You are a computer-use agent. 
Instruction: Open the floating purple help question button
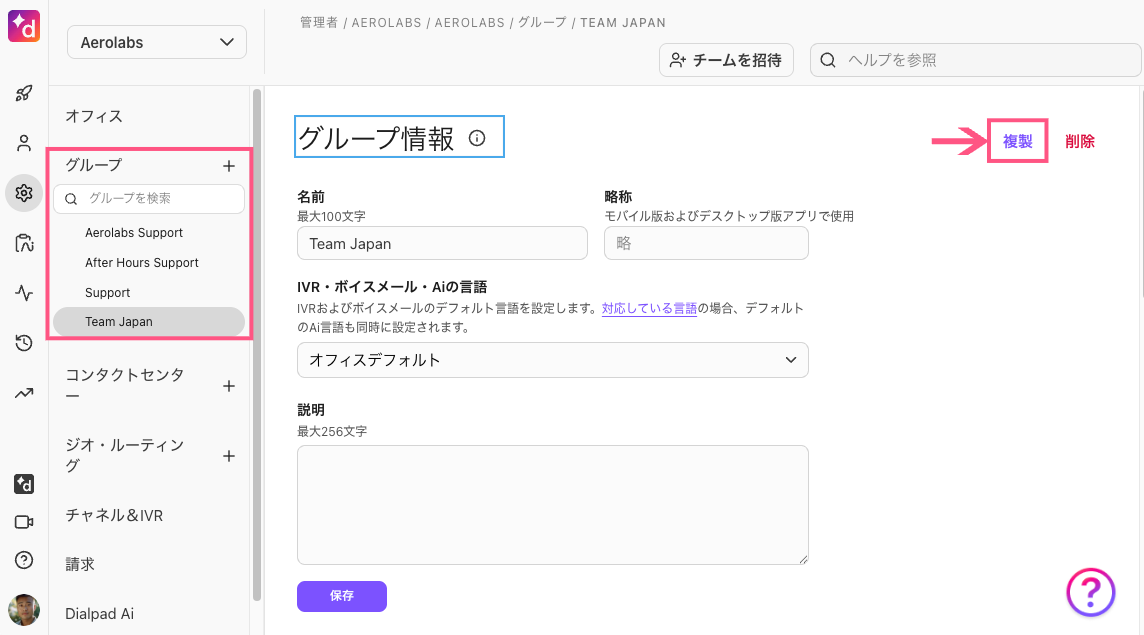tap(1091, 592)
